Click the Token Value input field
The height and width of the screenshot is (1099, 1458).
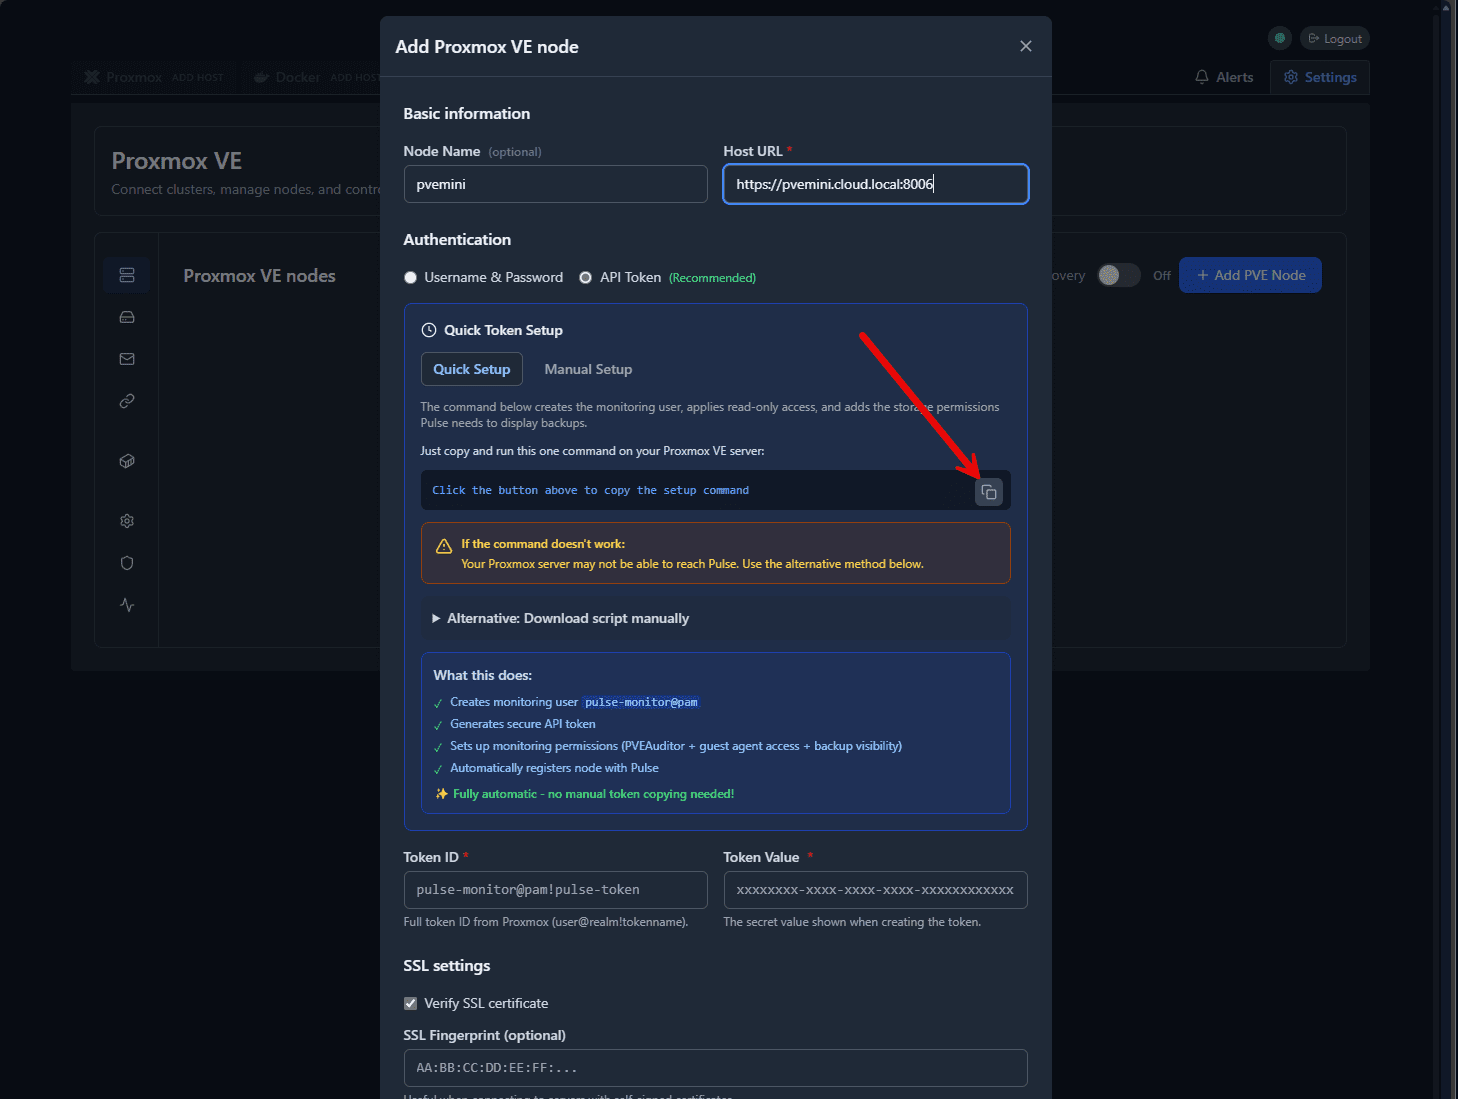874,889
